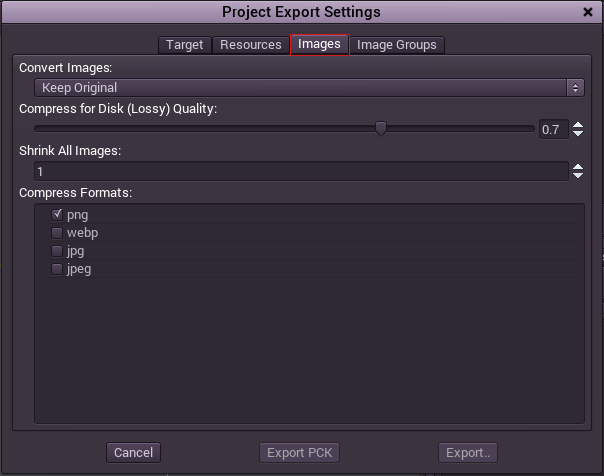This screenshot has width=604, height=476.
Task: Go to the Image Groups tab
Action: (396, 44)
